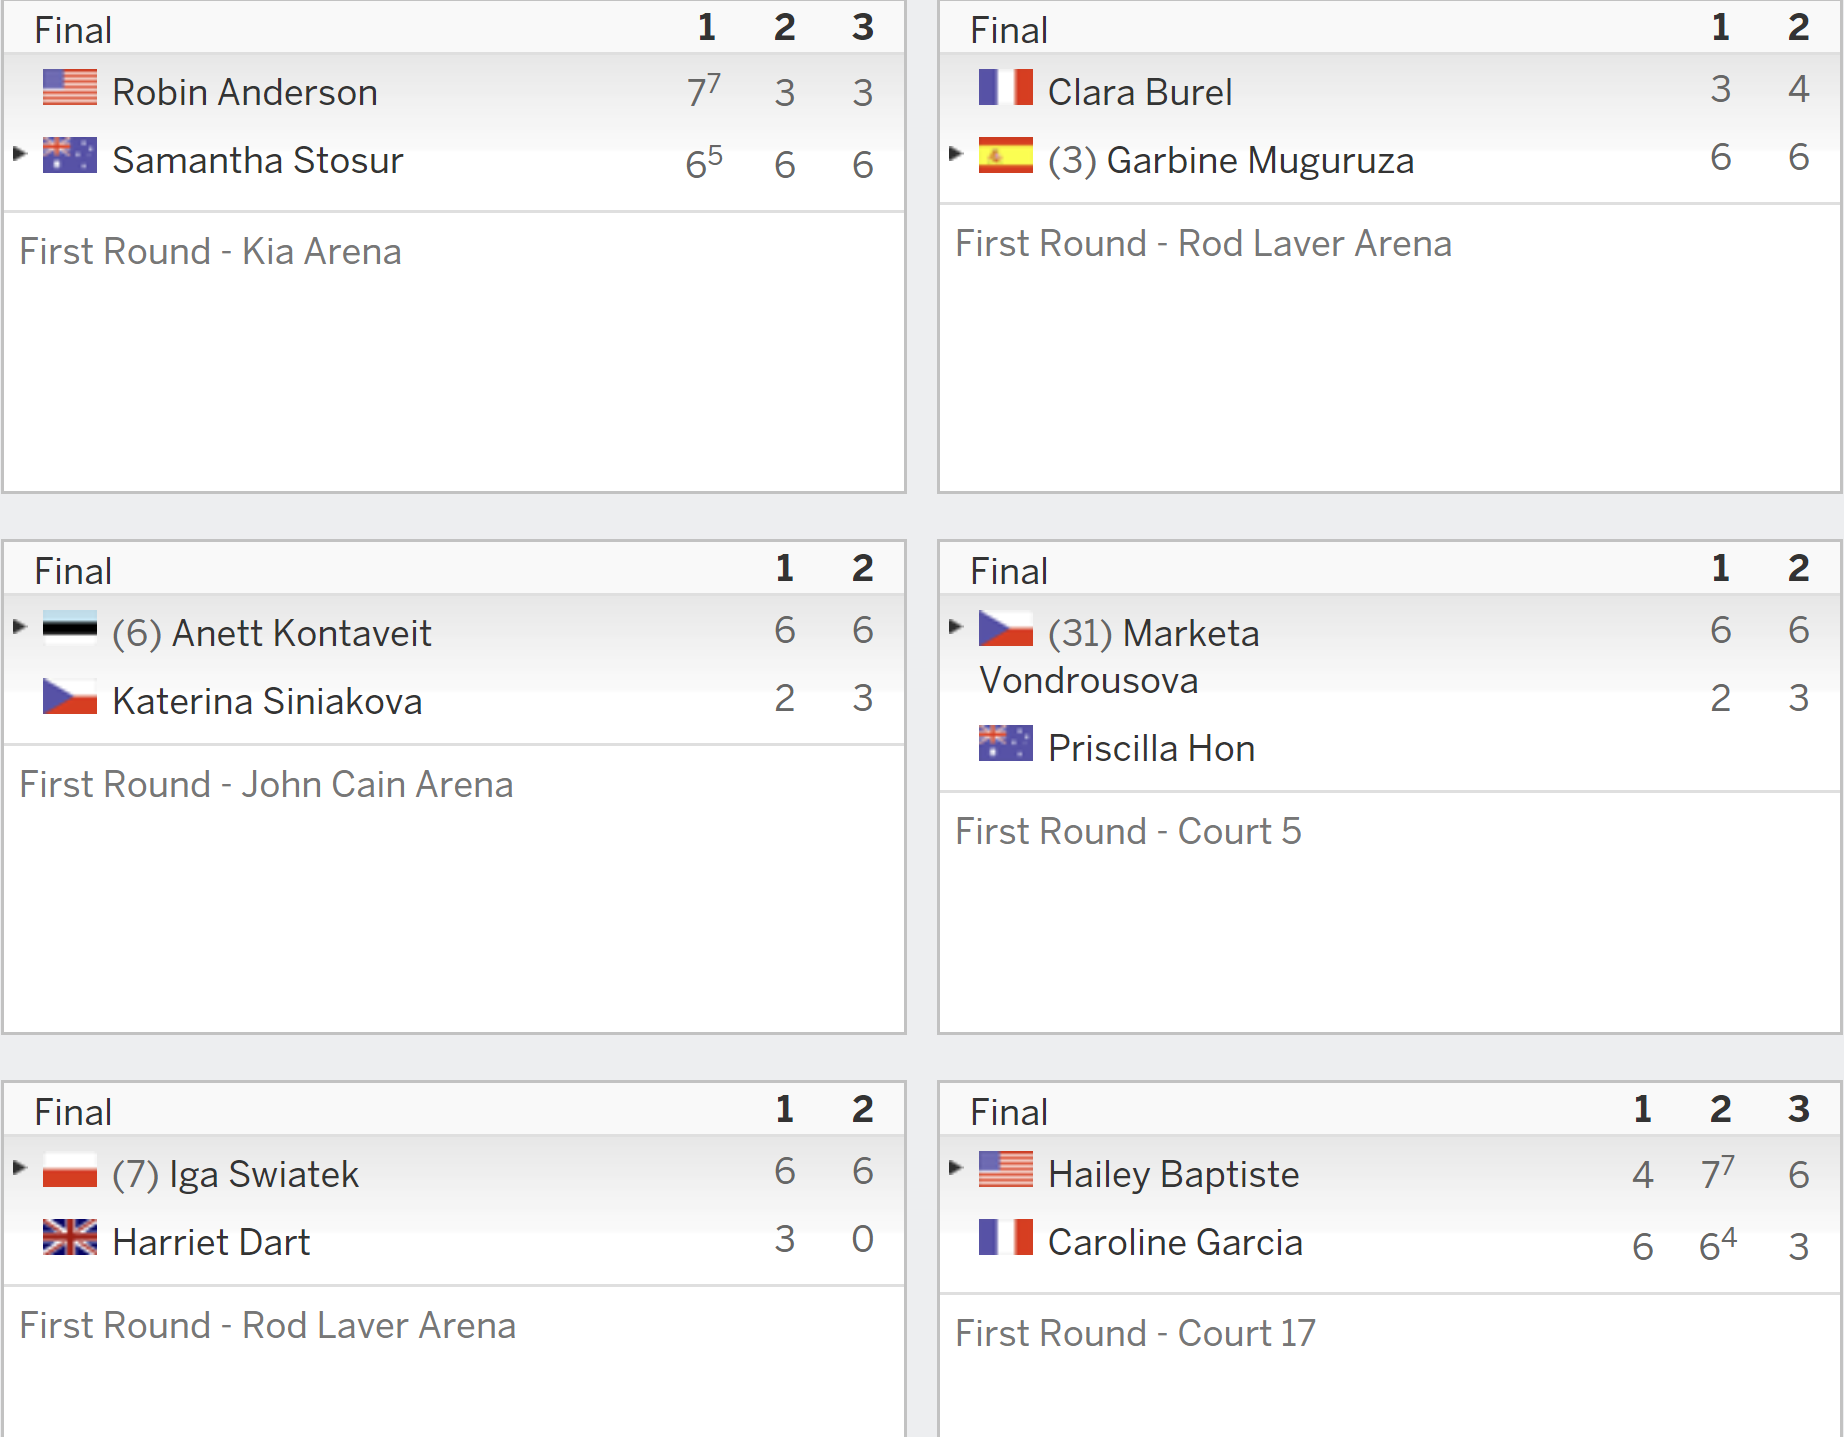Click the Spanish flag beside Garbine Muguruza
Viewport: 1844px width, 1437px height.
(x=1006, y=155)
